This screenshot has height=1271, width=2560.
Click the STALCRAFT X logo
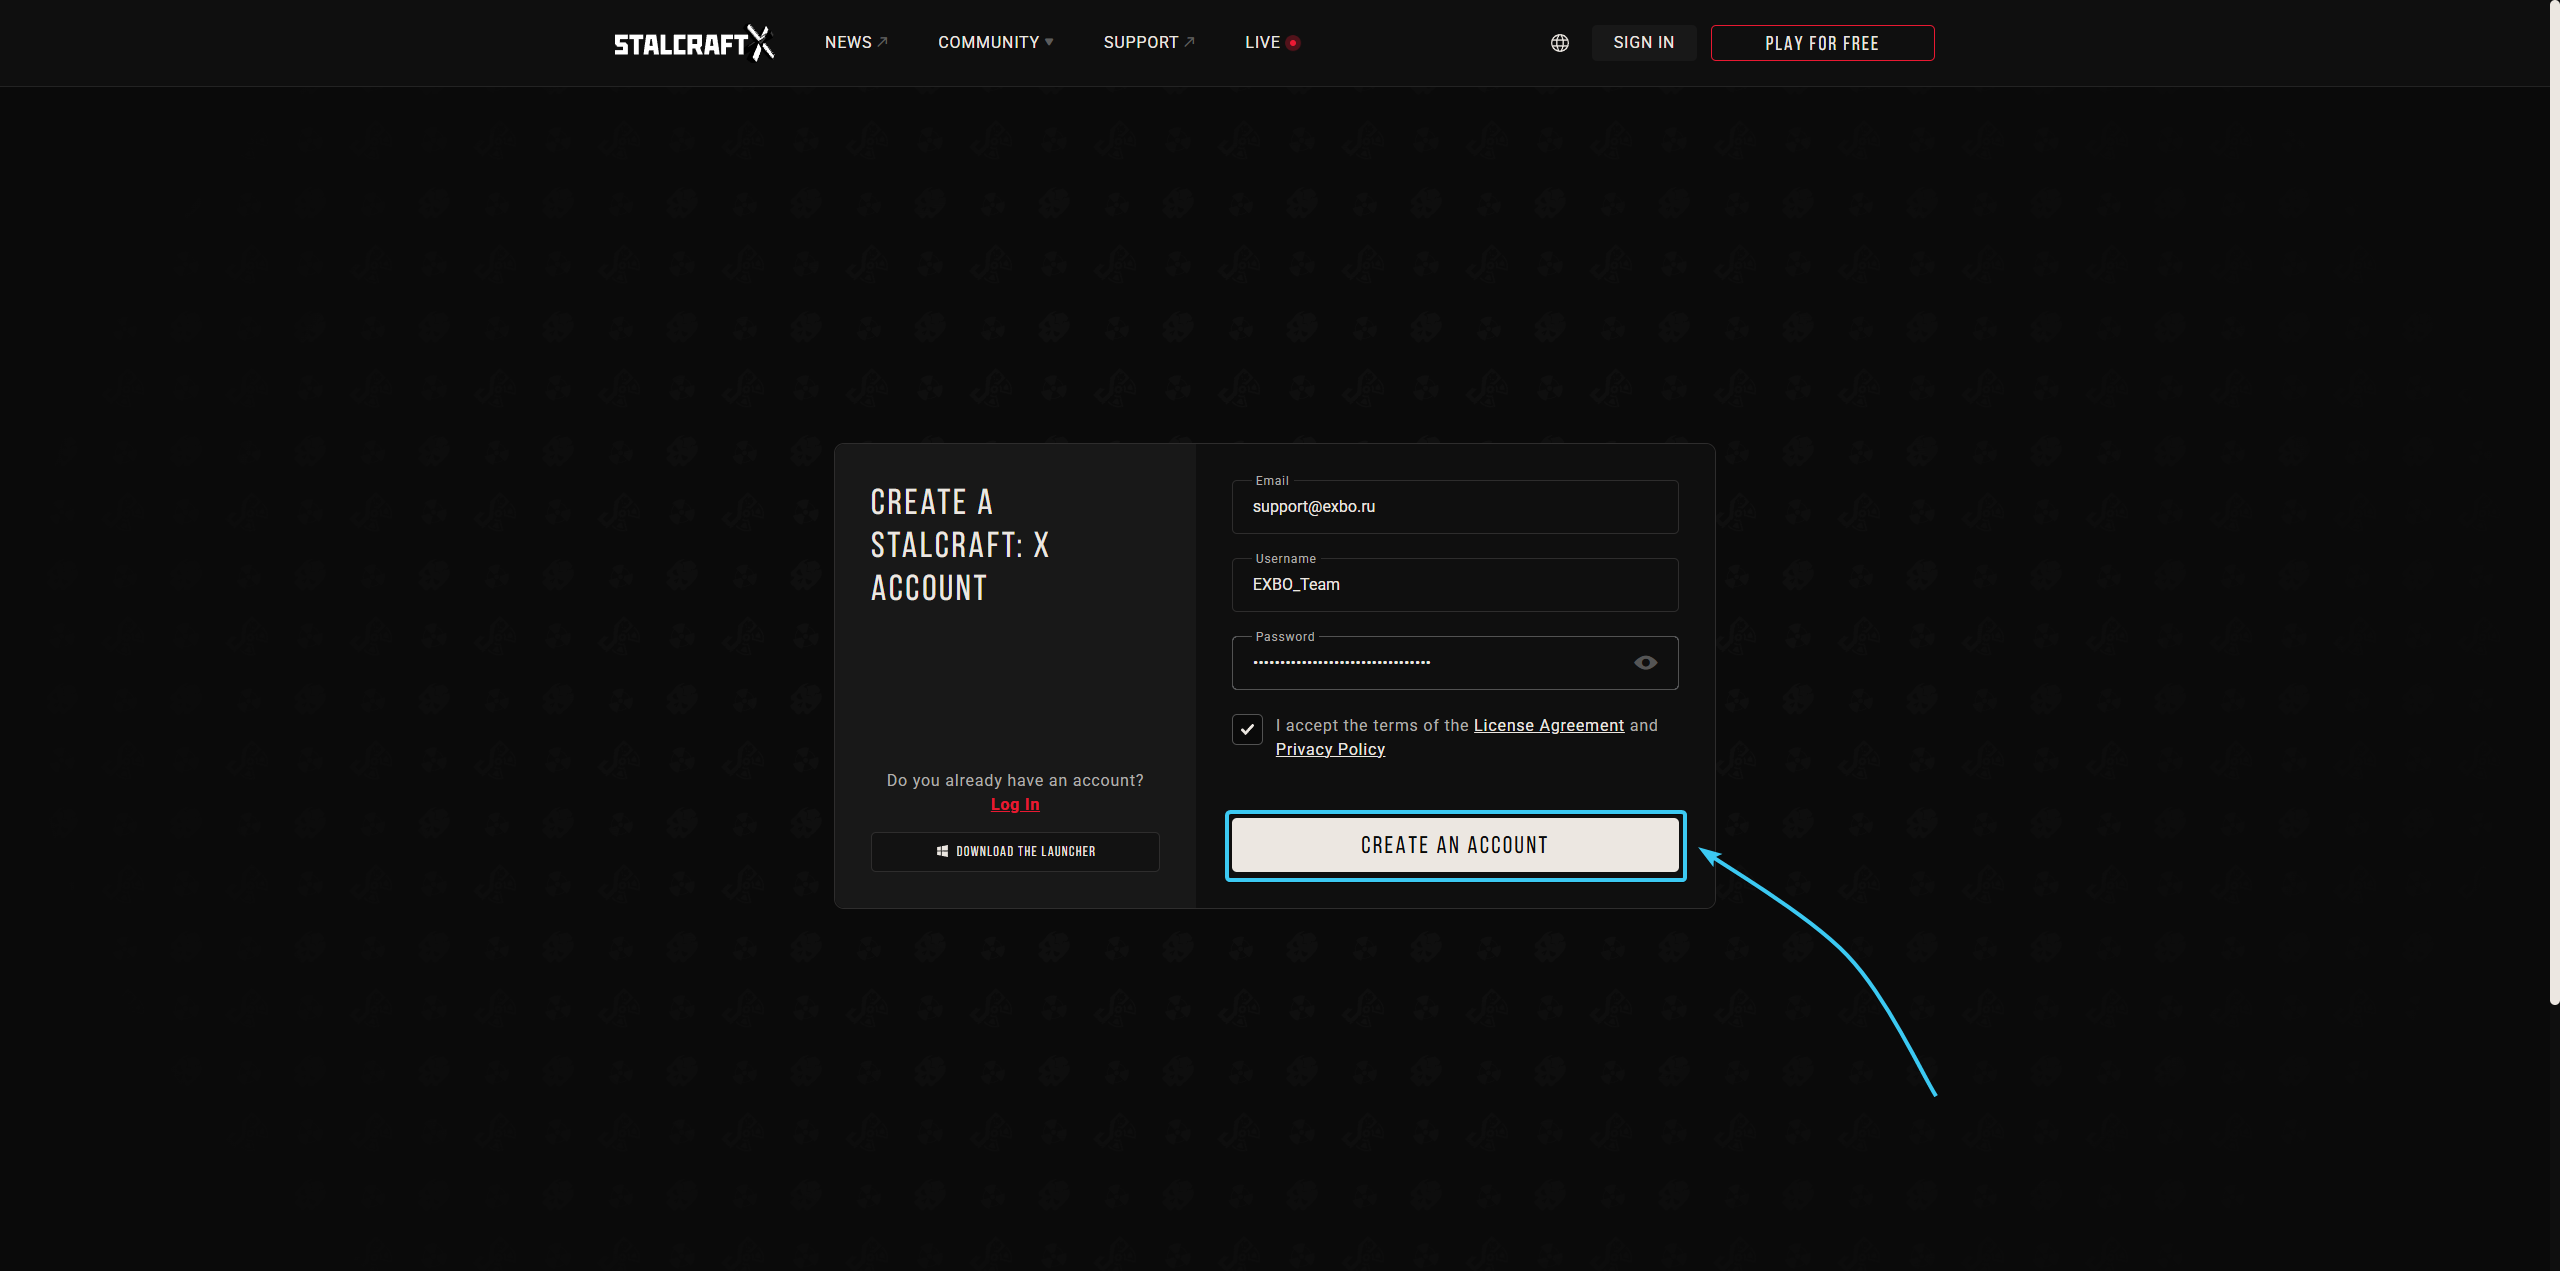[693, 43]
